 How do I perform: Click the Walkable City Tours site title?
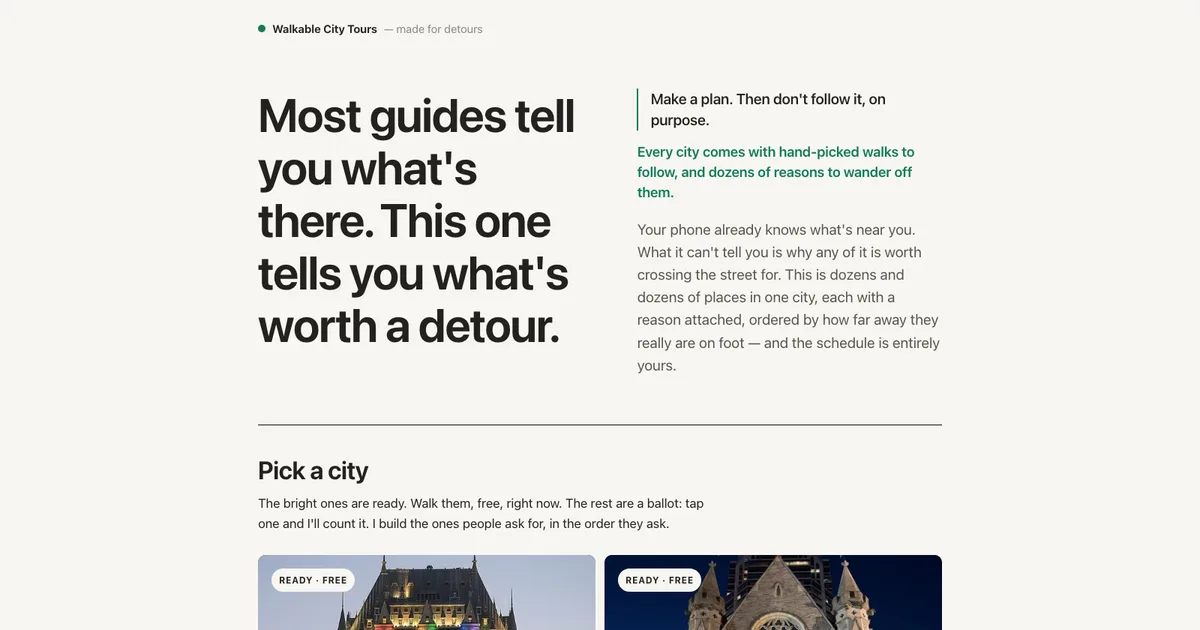pyautogui.click(x=324, y=29)
